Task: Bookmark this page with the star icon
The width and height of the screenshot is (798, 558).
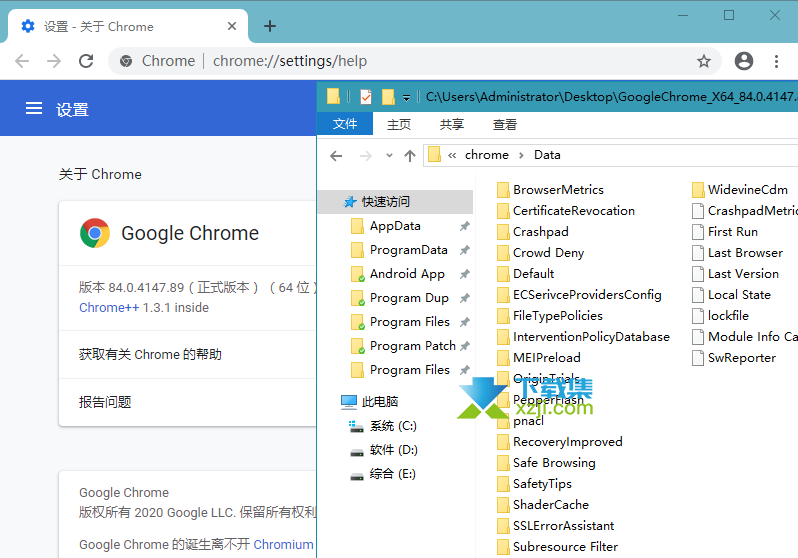Action: pos(704,61)
